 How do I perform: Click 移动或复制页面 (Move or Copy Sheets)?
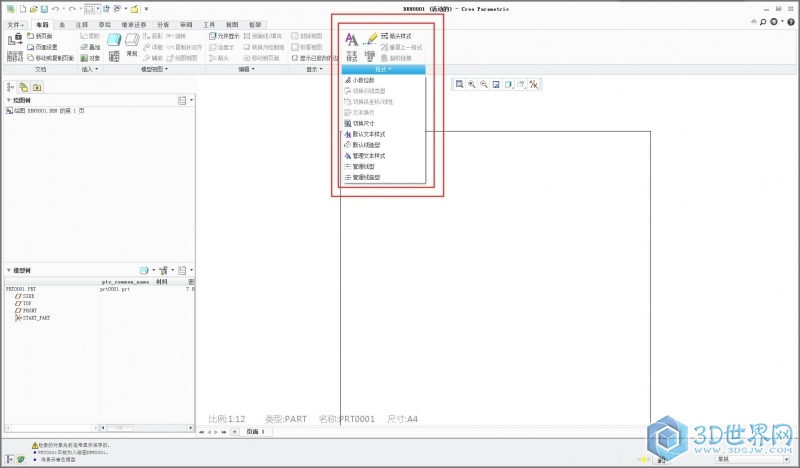(51, 58)
